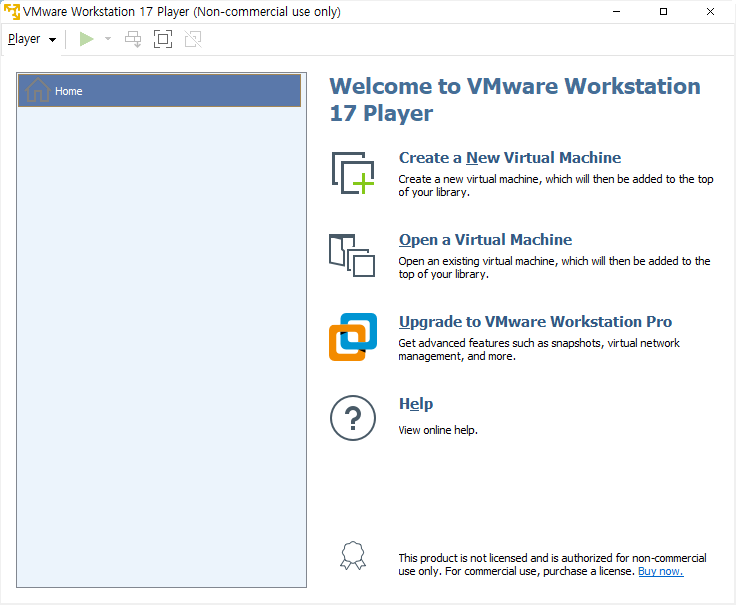Click the 'Get advanced features such as snapshots' text
The height and width of the screenshot is (605, 736).
pyautogui.click(x=539, y=350)
